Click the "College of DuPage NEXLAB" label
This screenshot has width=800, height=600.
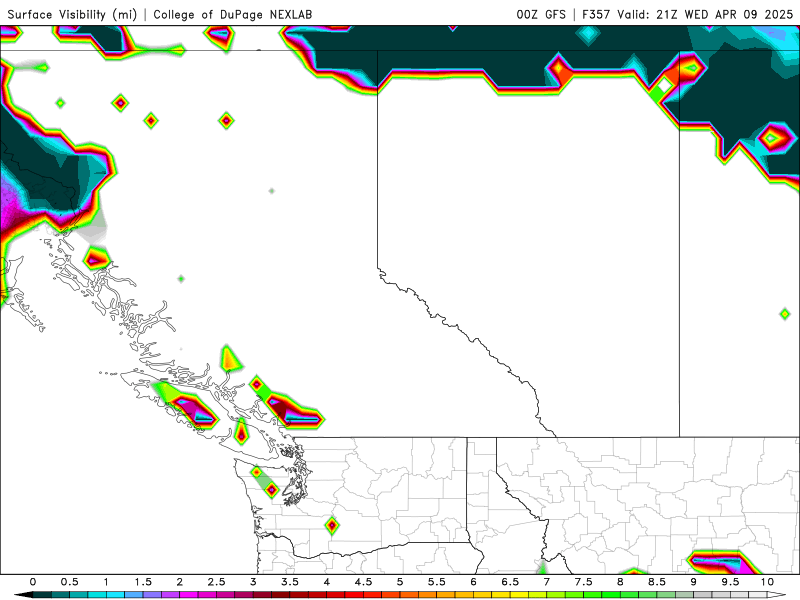click(233, 14)
